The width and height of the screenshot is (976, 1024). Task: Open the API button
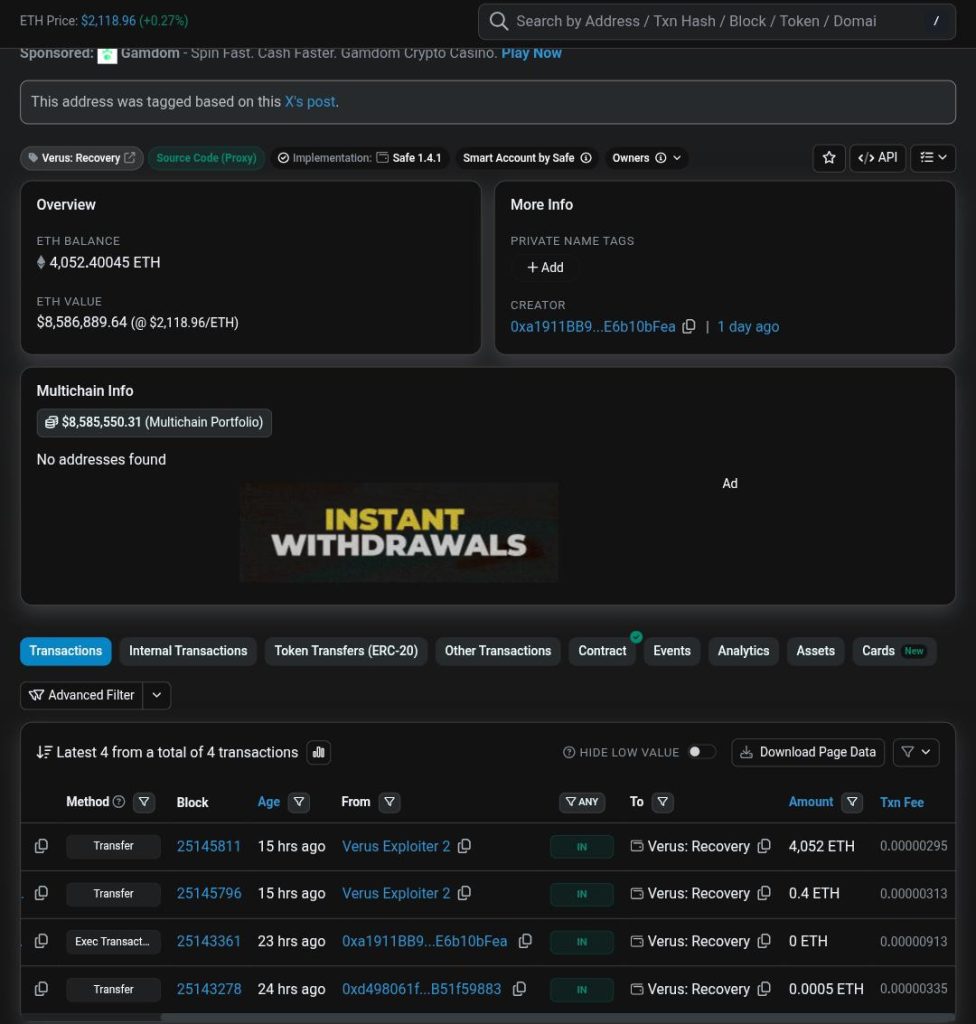[x=877, y=158]
